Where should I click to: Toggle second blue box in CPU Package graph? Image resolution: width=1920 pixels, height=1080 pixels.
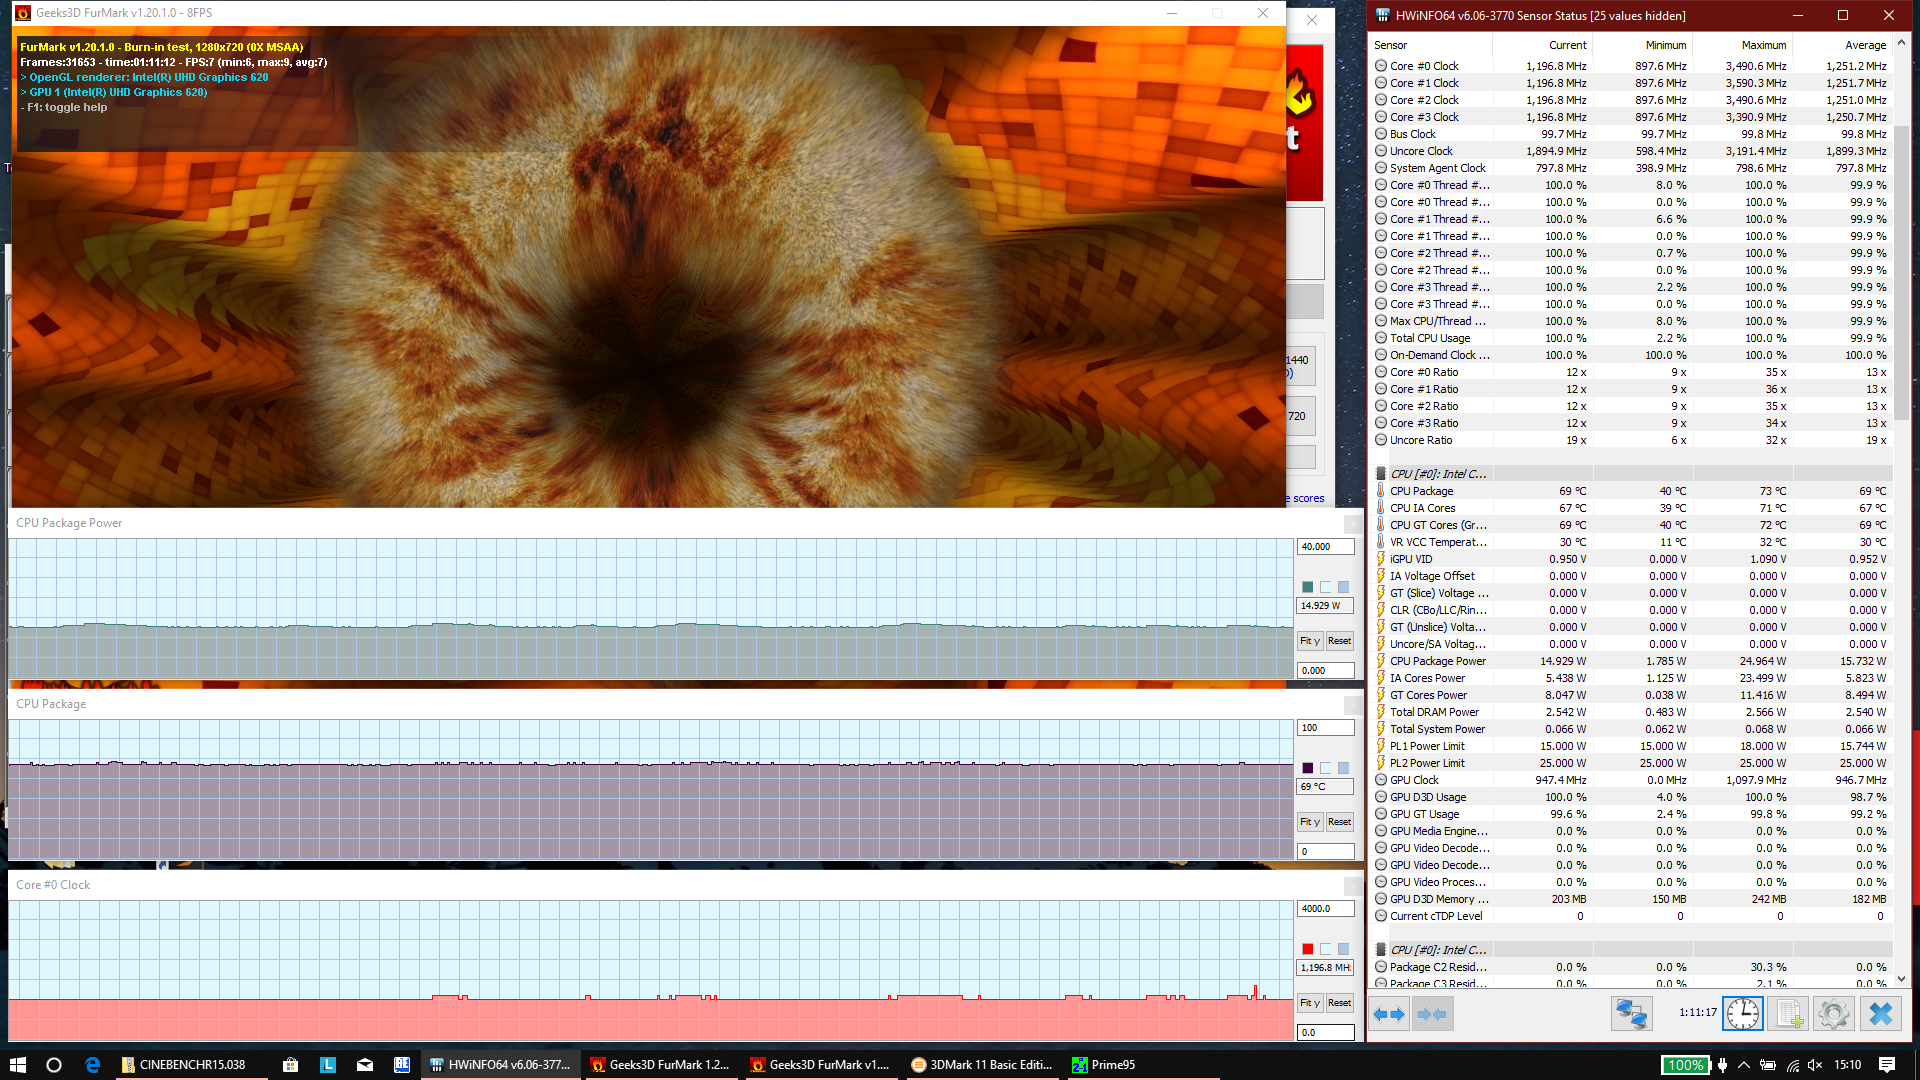[1344, 768]
